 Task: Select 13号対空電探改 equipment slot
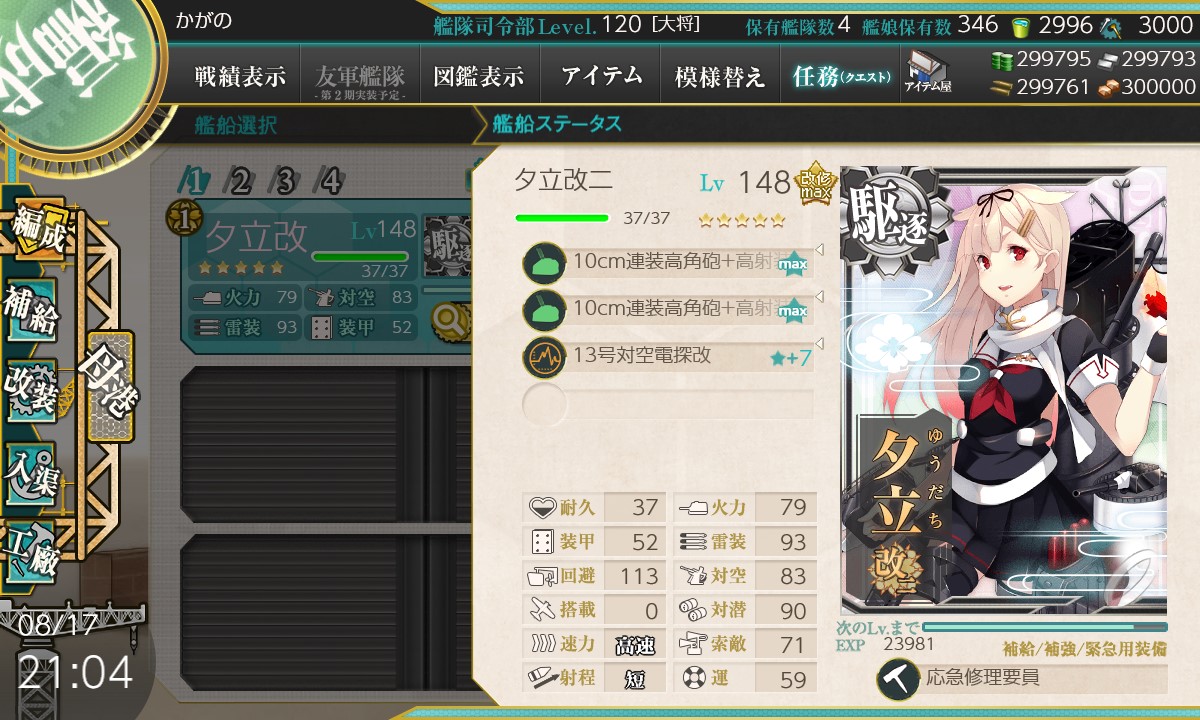(x=667, y=356)
